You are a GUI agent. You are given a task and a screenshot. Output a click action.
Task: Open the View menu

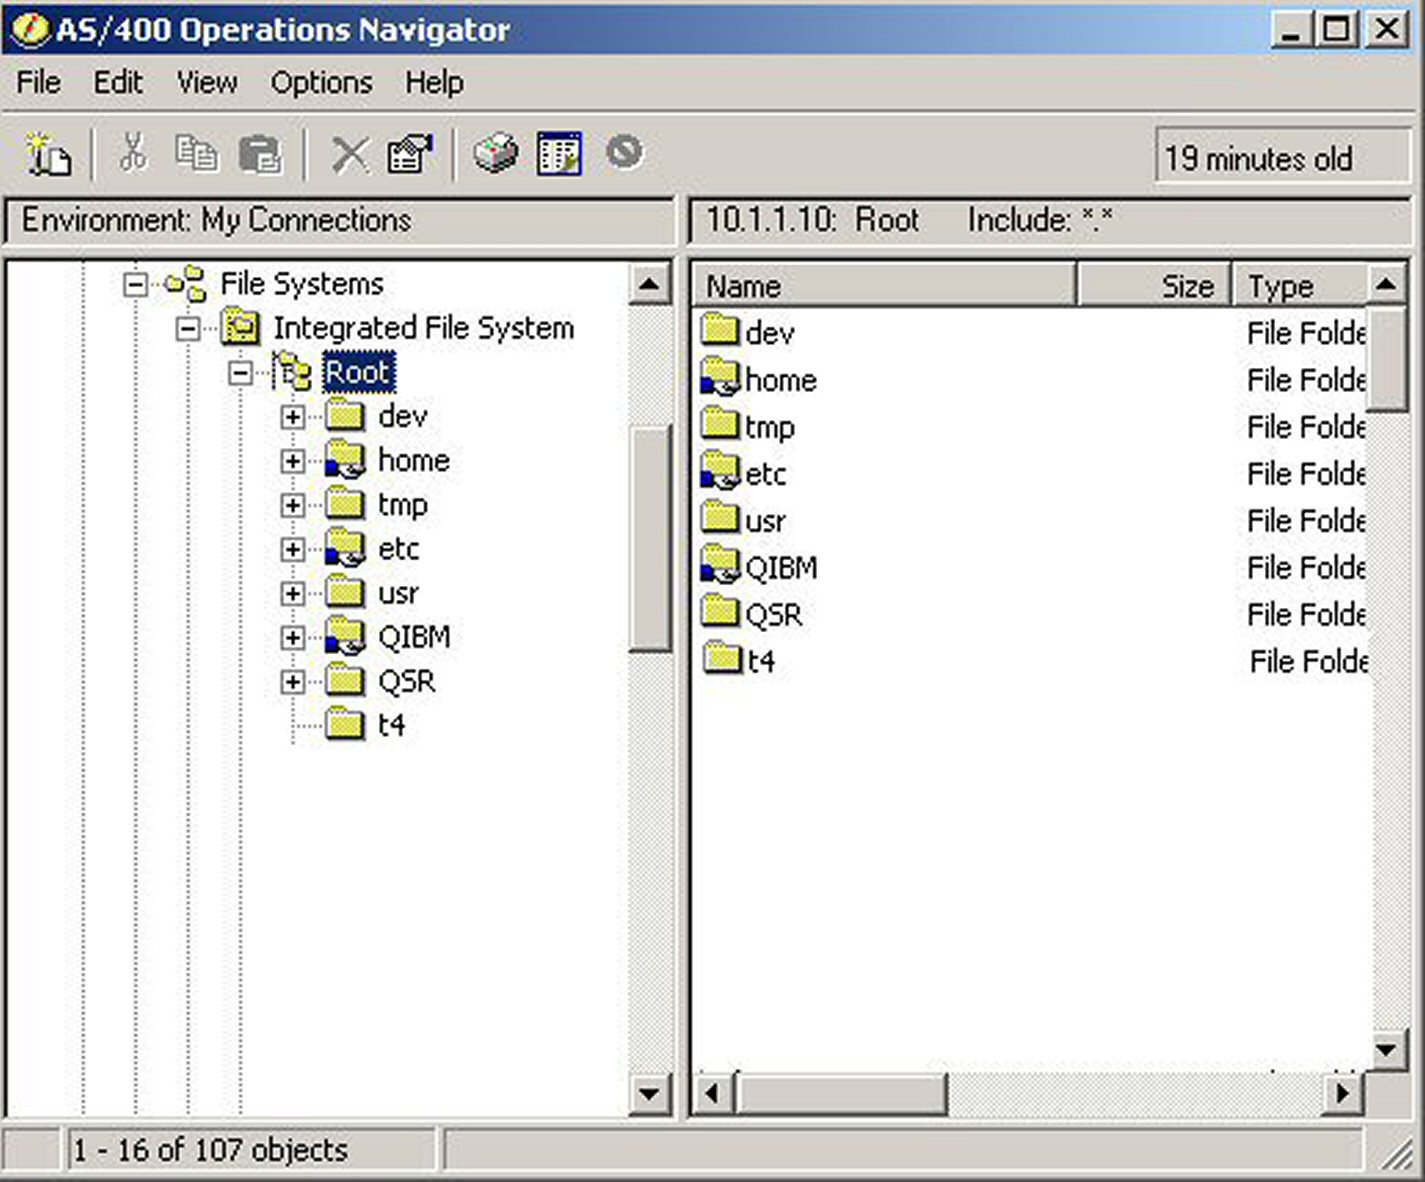point(207,82)
